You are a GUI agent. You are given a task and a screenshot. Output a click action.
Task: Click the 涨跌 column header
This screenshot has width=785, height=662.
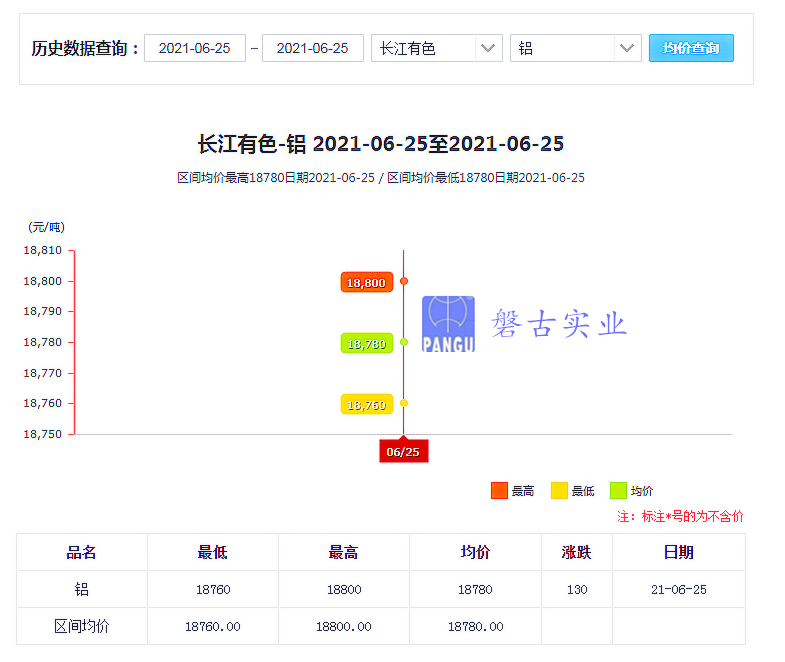tap(577, 552)
